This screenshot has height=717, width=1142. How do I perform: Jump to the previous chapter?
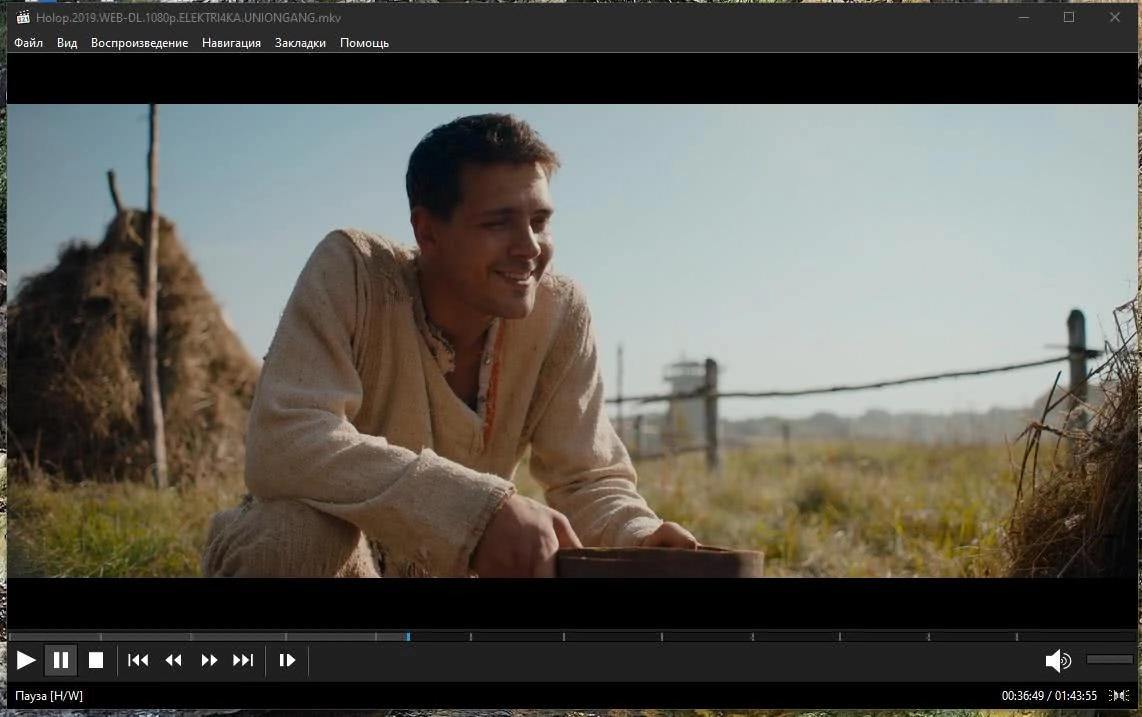tap(138, 660)
